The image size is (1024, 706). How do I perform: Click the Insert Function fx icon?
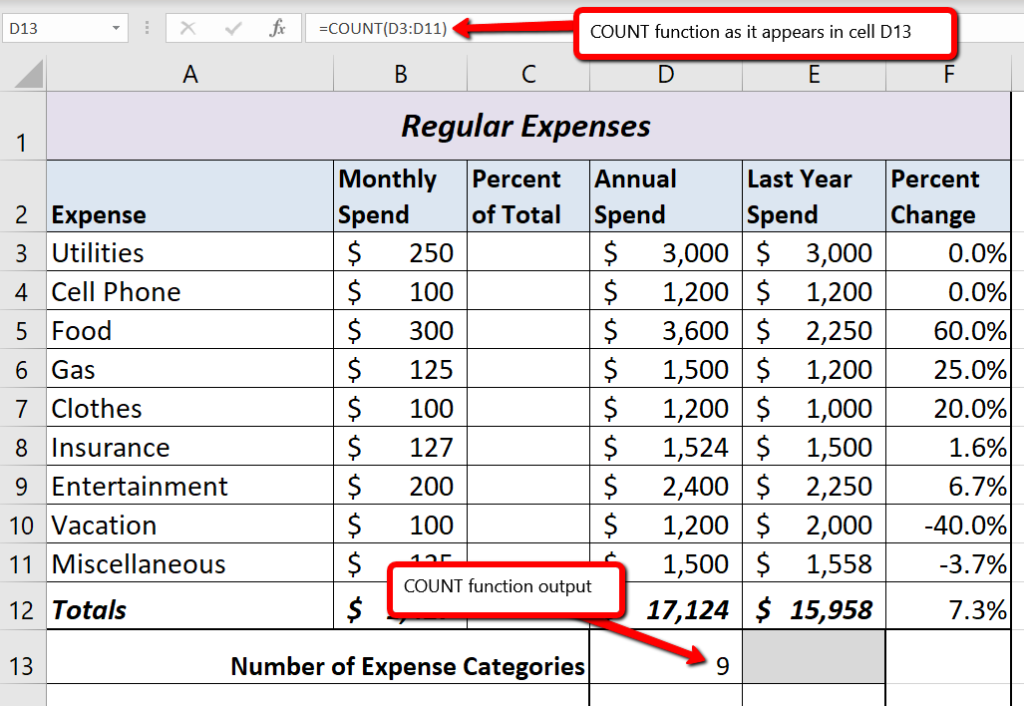pyautogui.click(x=278, y=28)
